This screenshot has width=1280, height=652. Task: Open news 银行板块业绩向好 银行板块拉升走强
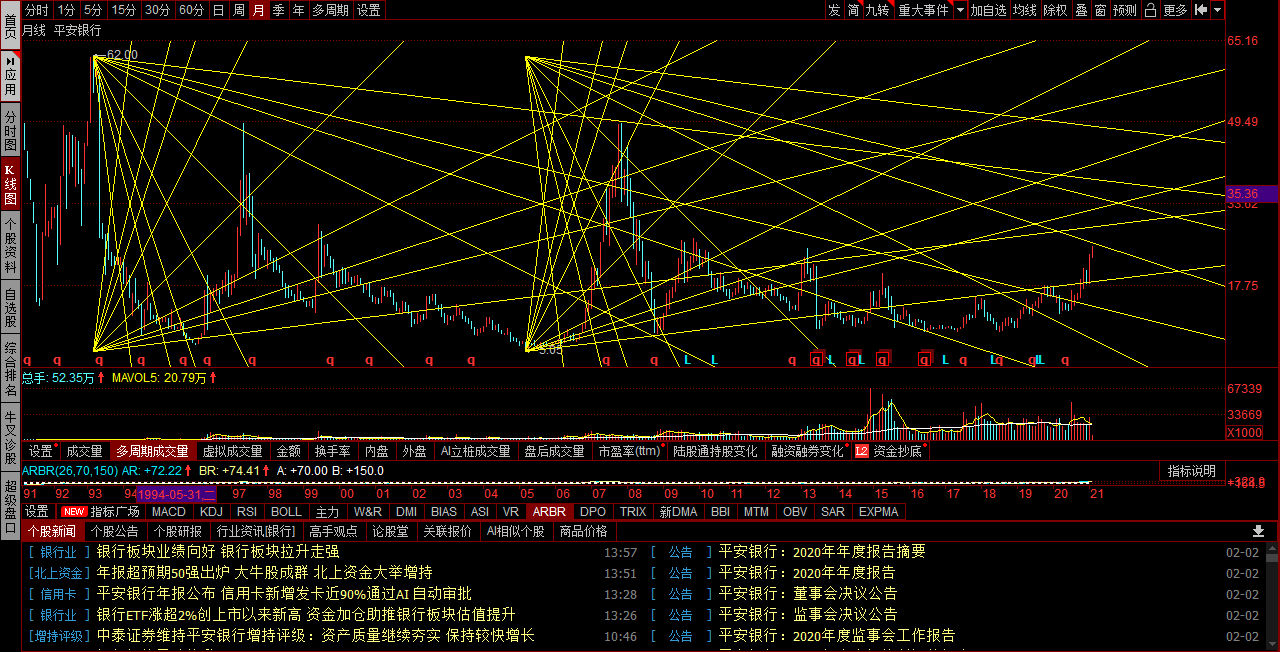click(x=218, y=551)
